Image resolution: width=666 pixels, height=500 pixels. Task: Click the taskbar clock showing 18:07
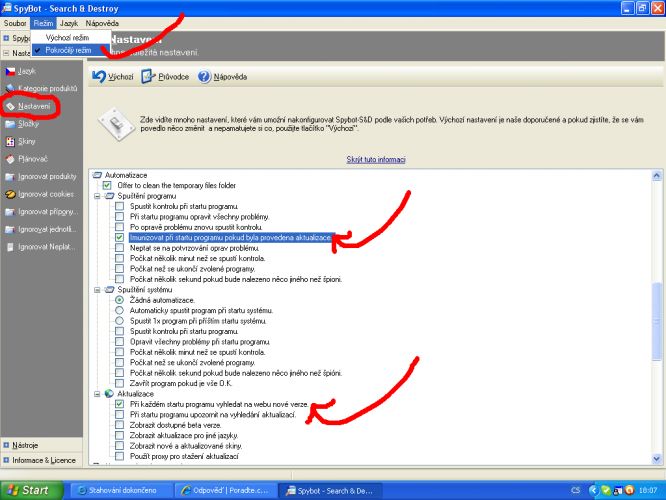pos(648,490)
